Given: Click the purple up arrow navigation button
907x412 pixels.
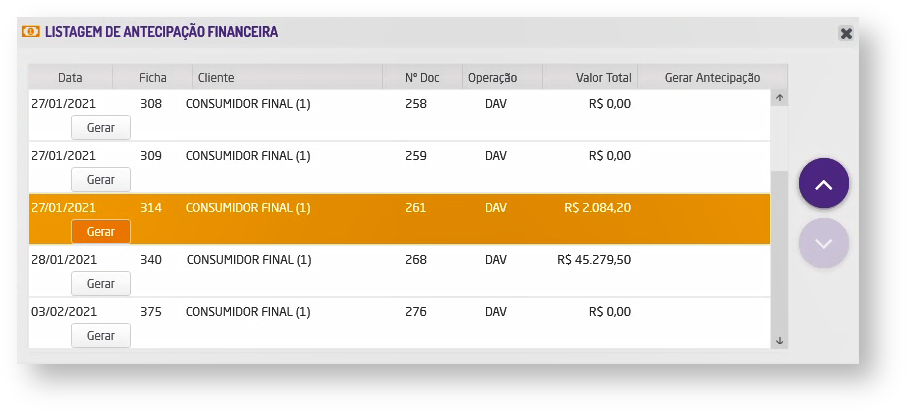Looking at the screenshot, I should (x=824, y=184).
